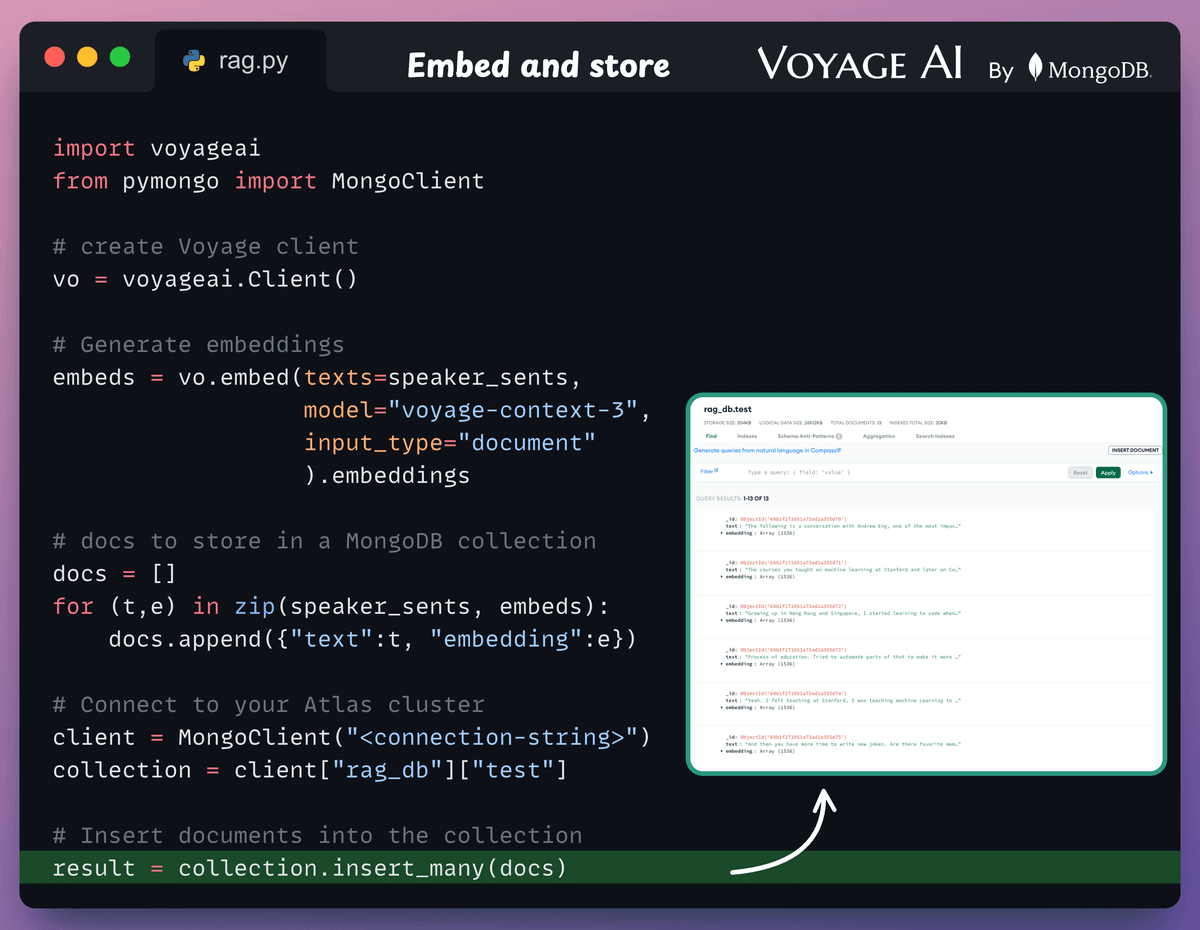Click the Apply query button
1200x930 pixels.
1108,473
